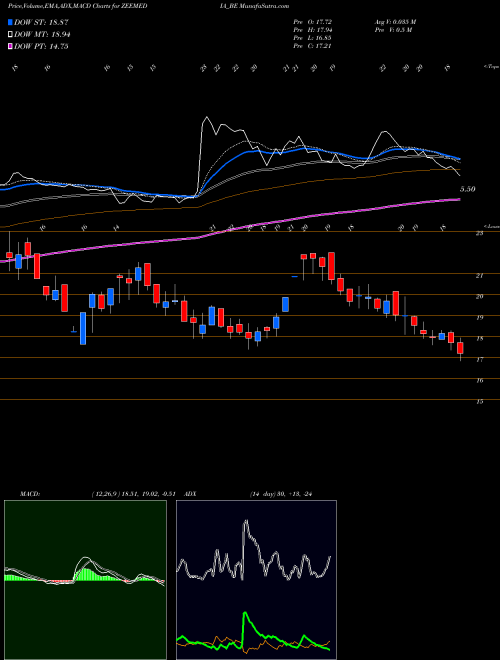
Task: Click the 'MACD:' panel label
Action: click(x=30, y=494)
